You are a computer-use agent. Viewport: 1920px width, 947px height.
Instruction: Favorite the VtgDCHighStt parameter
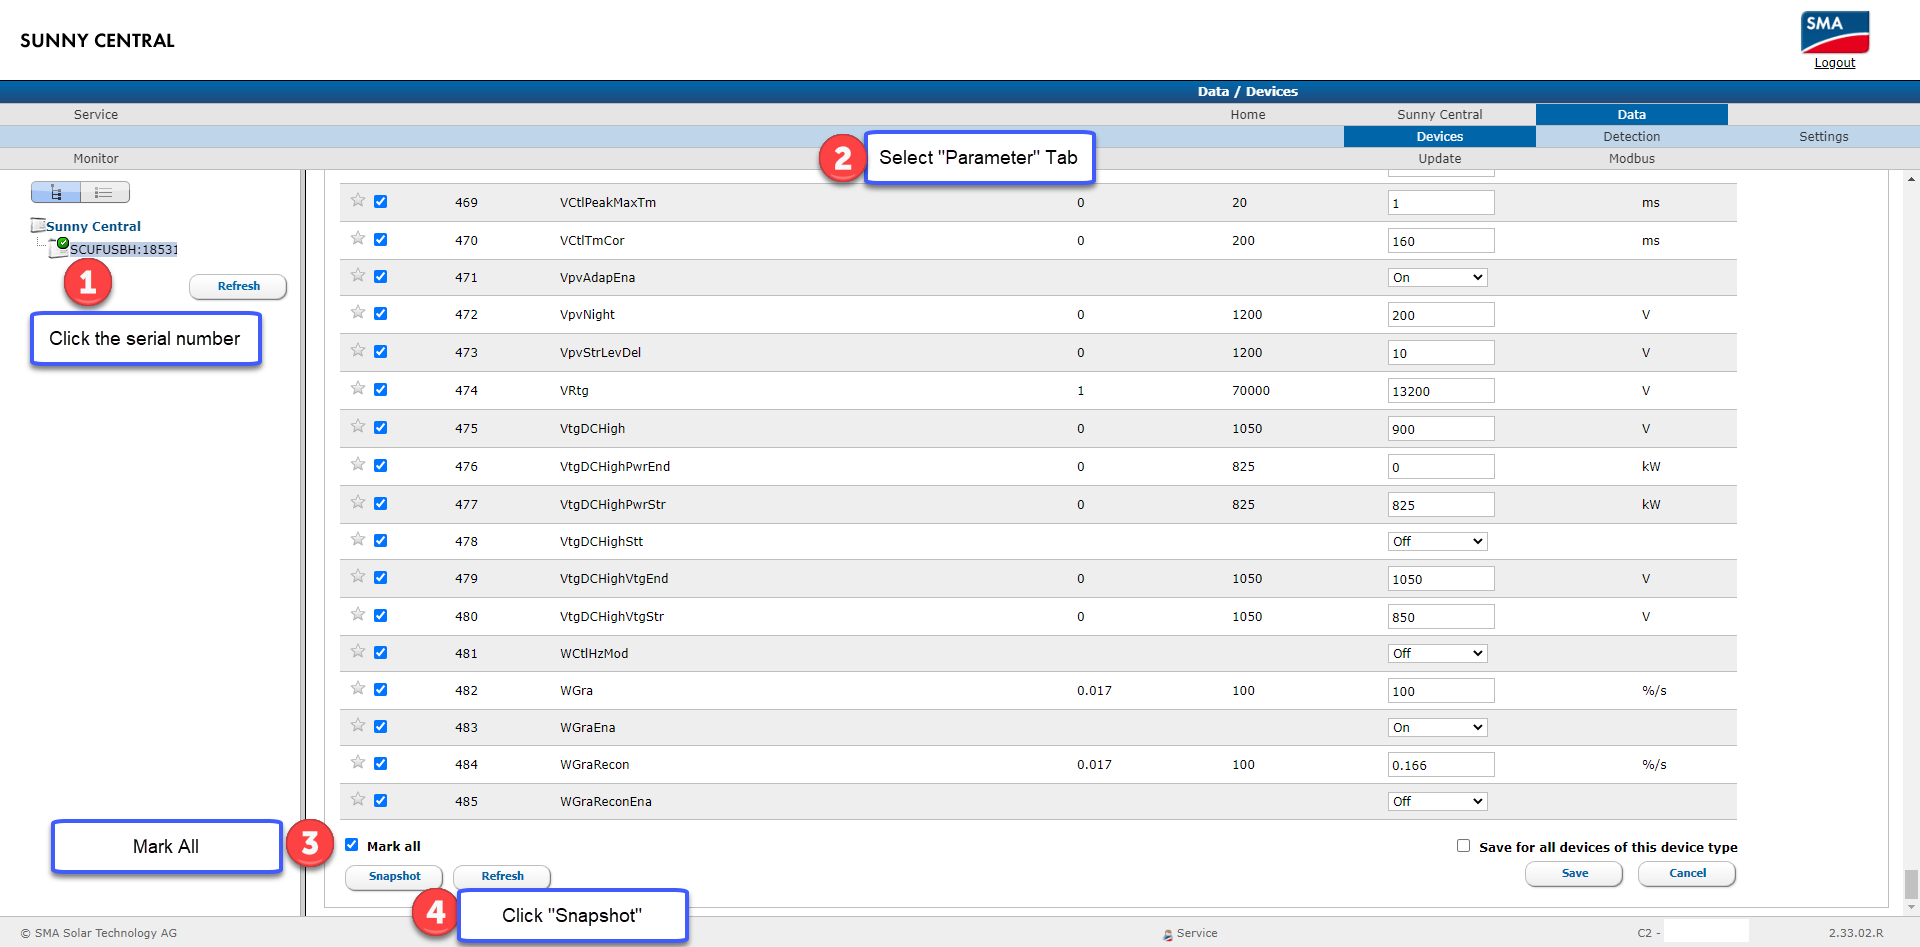point(358,539)
